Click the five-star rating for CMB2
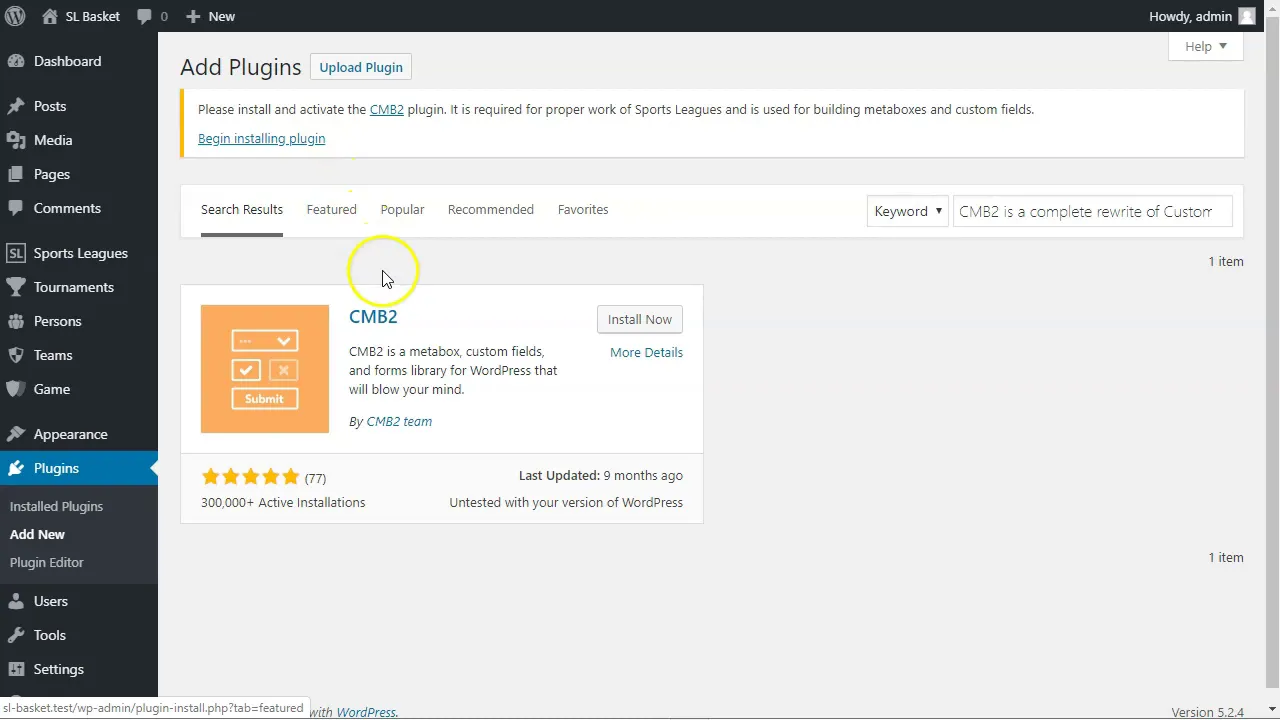 tap(250, 477)
